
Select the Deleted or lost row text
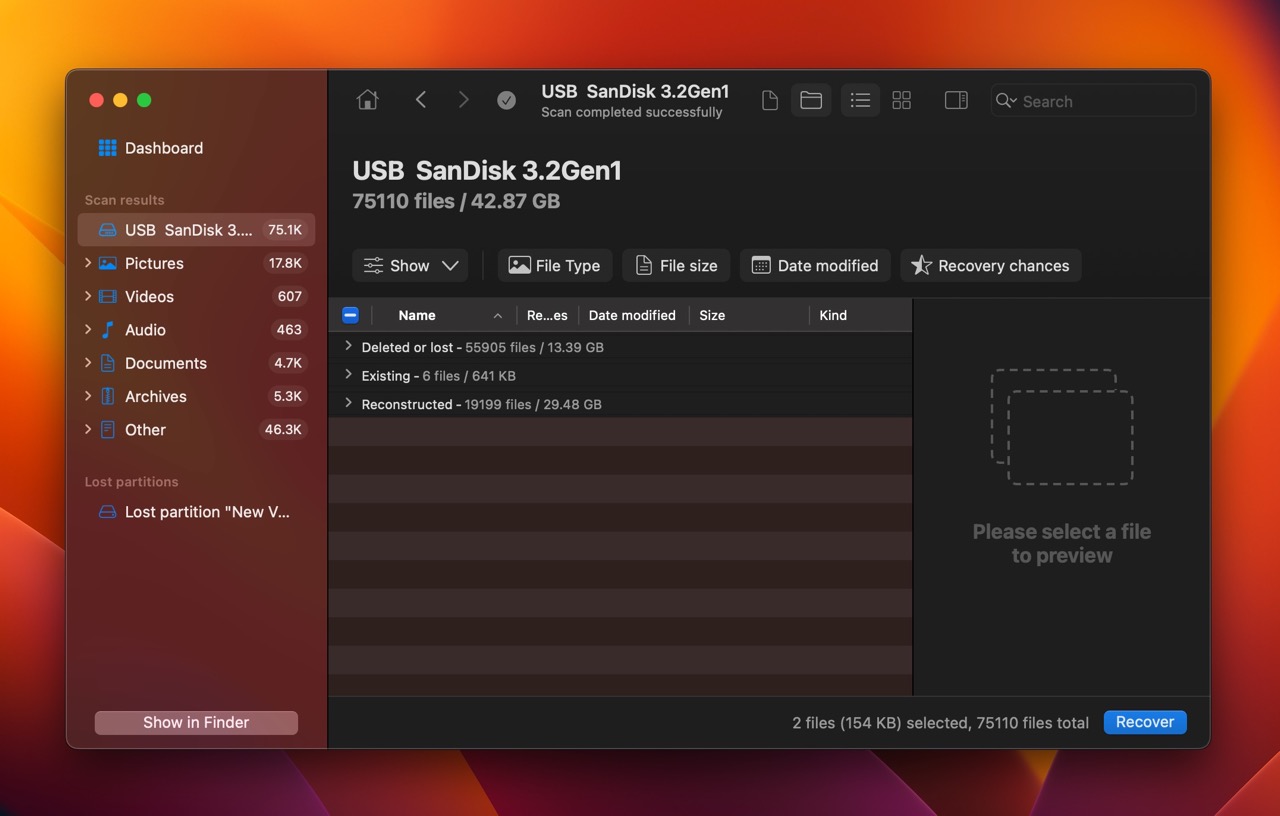click(482, 347)
